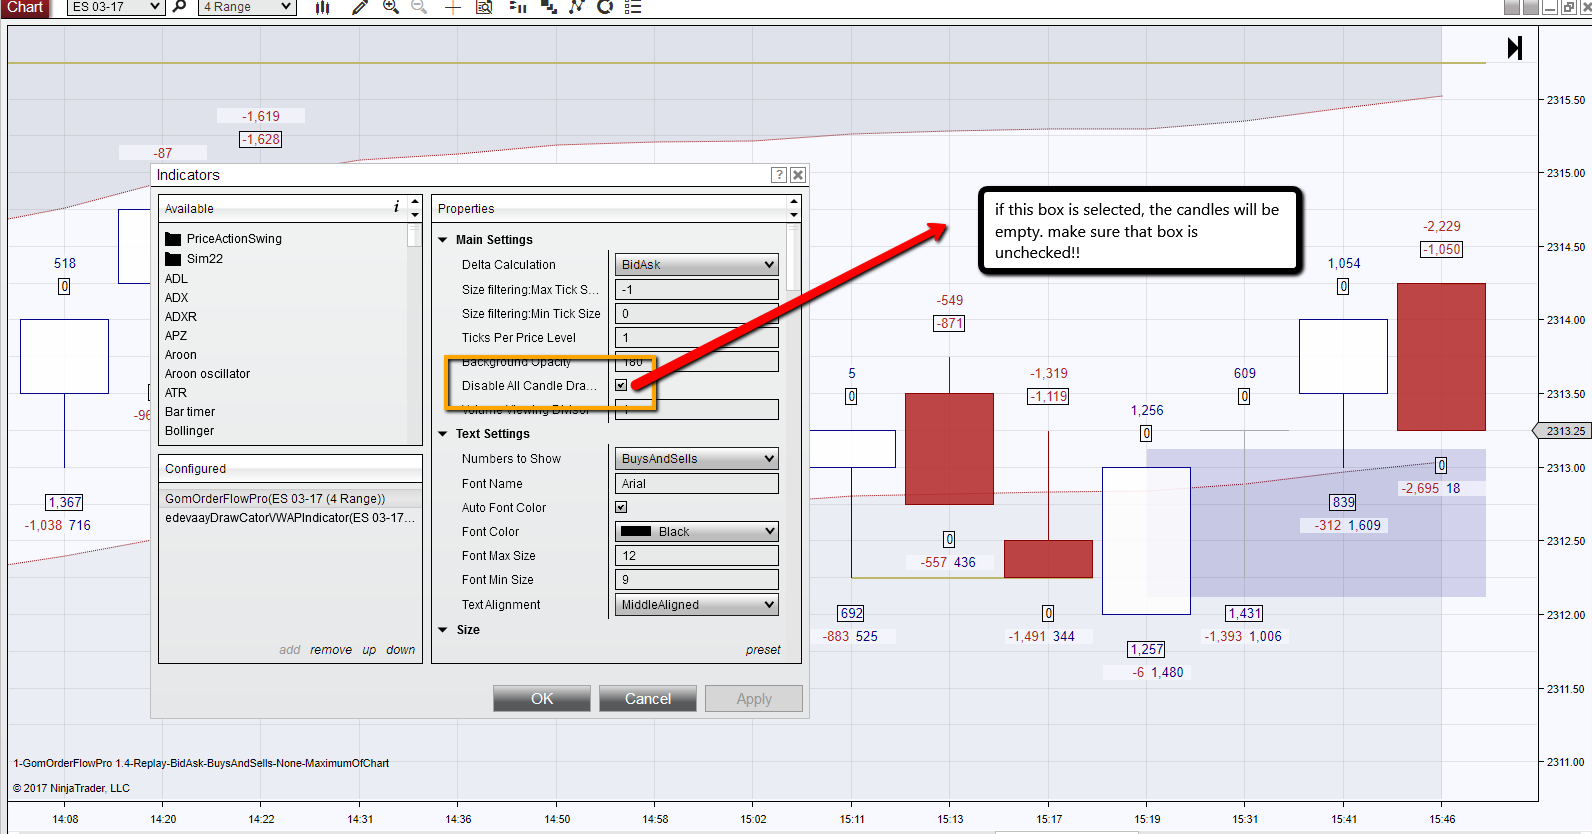Open the chart trader squares icon
Image resolution: width=1592 pixels, height=834 pixels.
point(548,7)
